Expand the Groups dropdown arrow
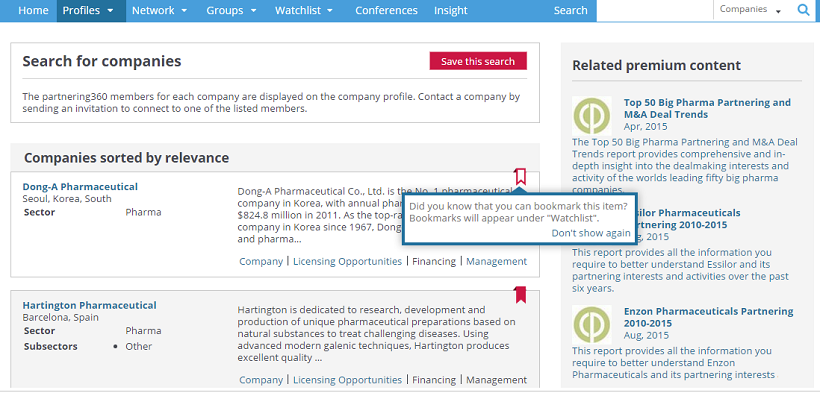 click(253, 10)
